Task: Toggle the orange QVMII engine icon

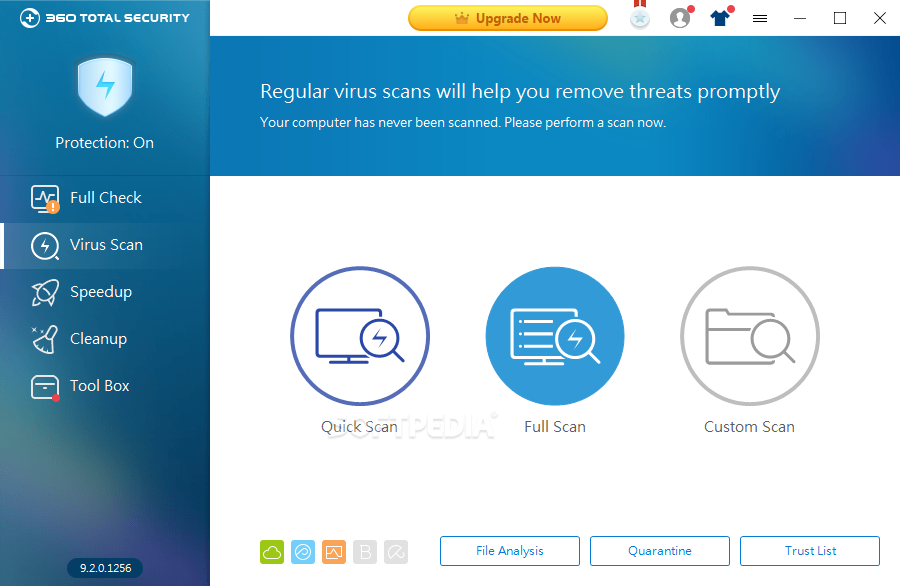Action: (334, 552)
